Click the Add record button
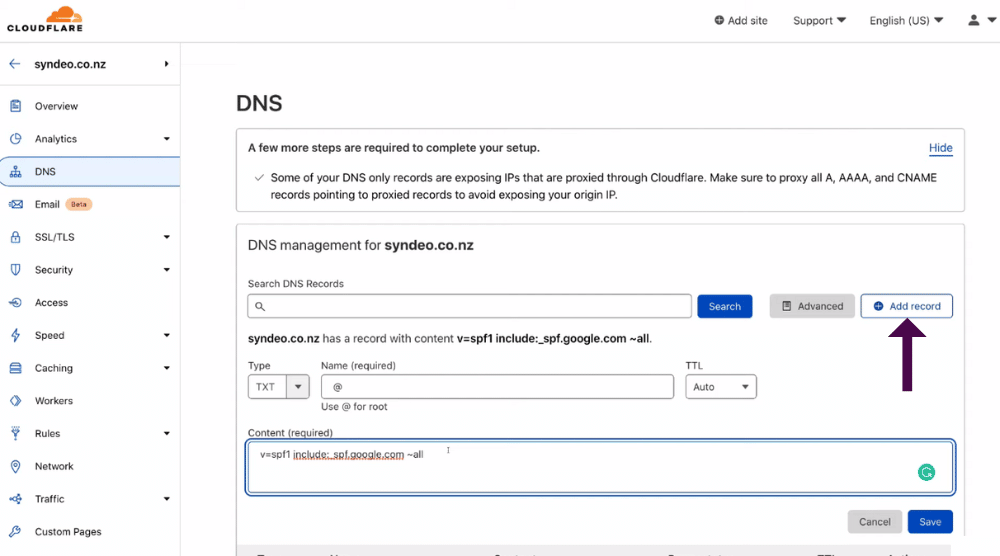The width and height of the screenshot is (1000, 556). pos(906,306)
